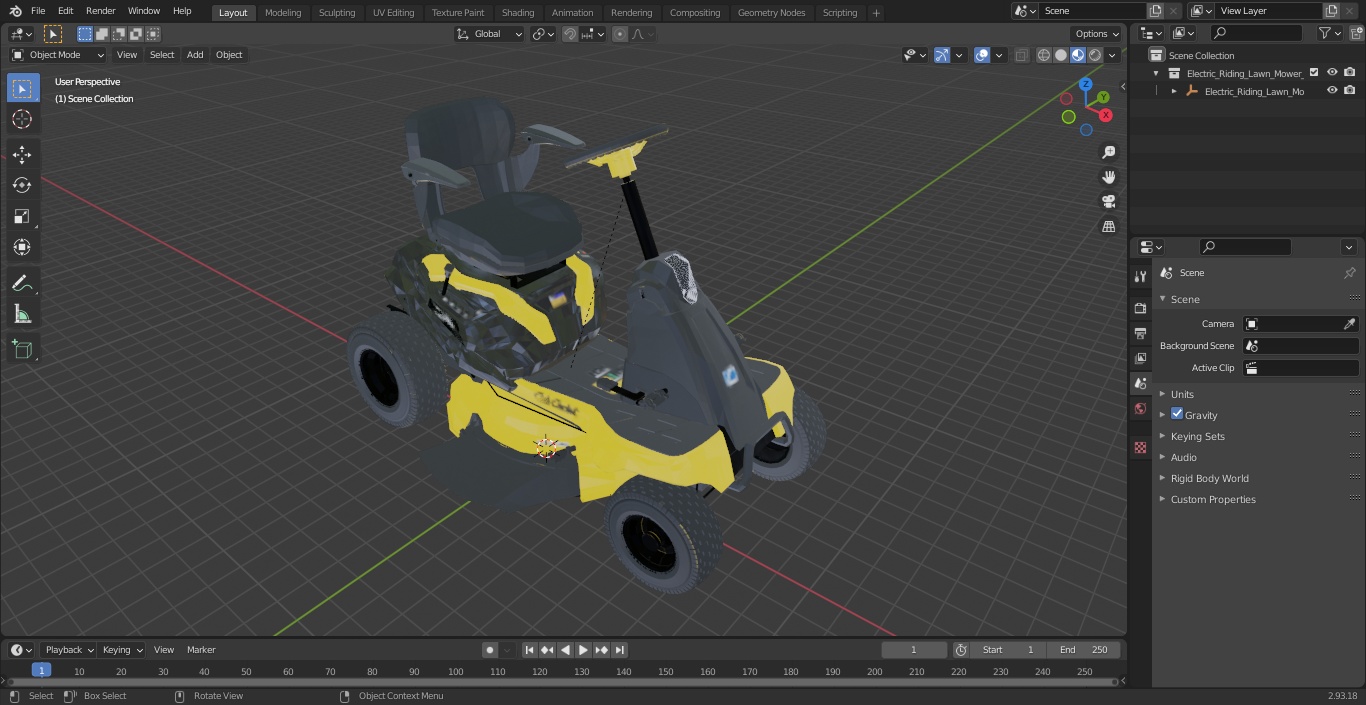Viewport: 1366px width, 705px height.
Task: Switch to the Modeling workspace tab
Action: pyautogui.click(x=283, y=13)
